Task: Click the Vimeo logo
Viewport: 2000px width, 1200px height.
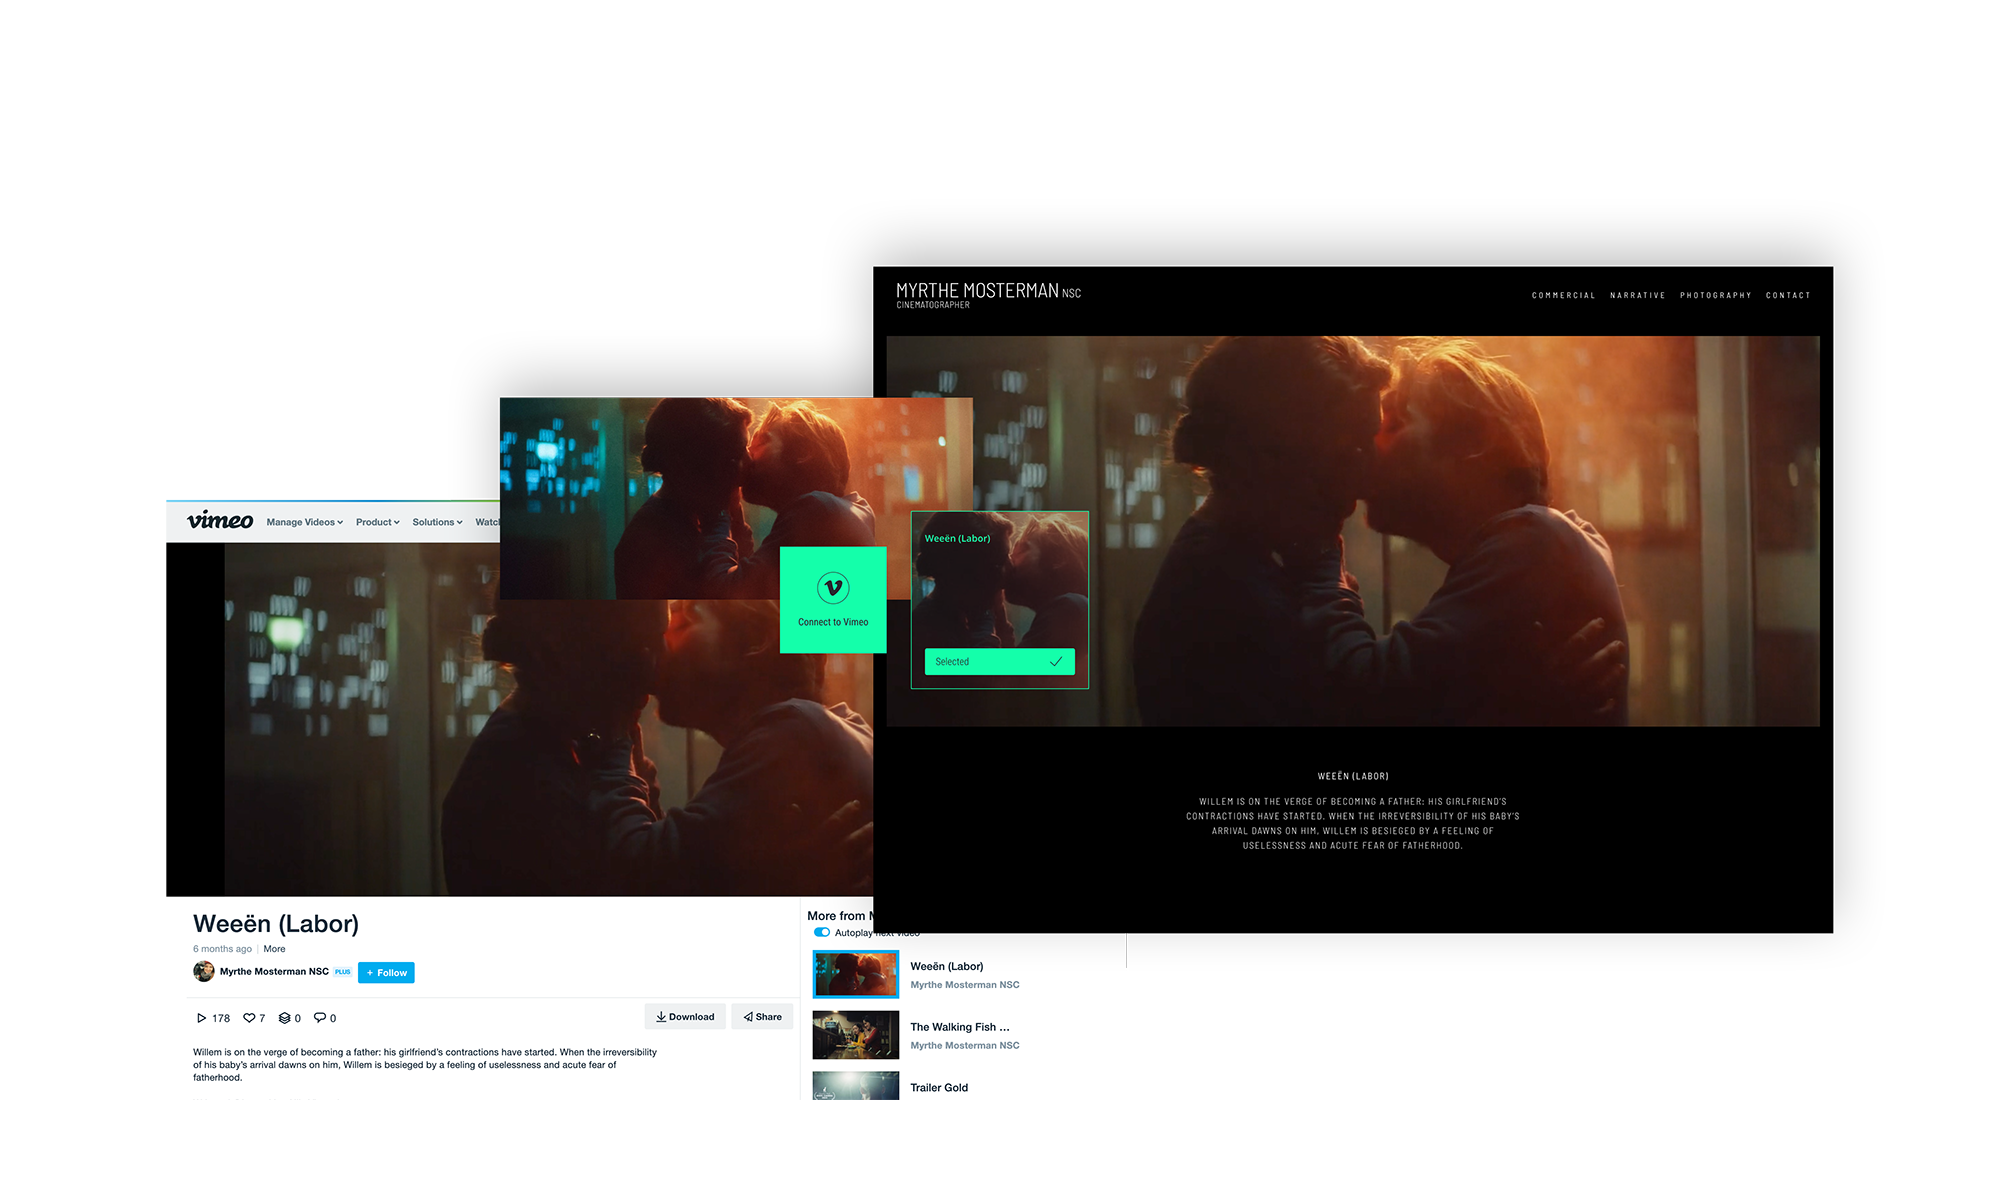Action: pos(220,521)
